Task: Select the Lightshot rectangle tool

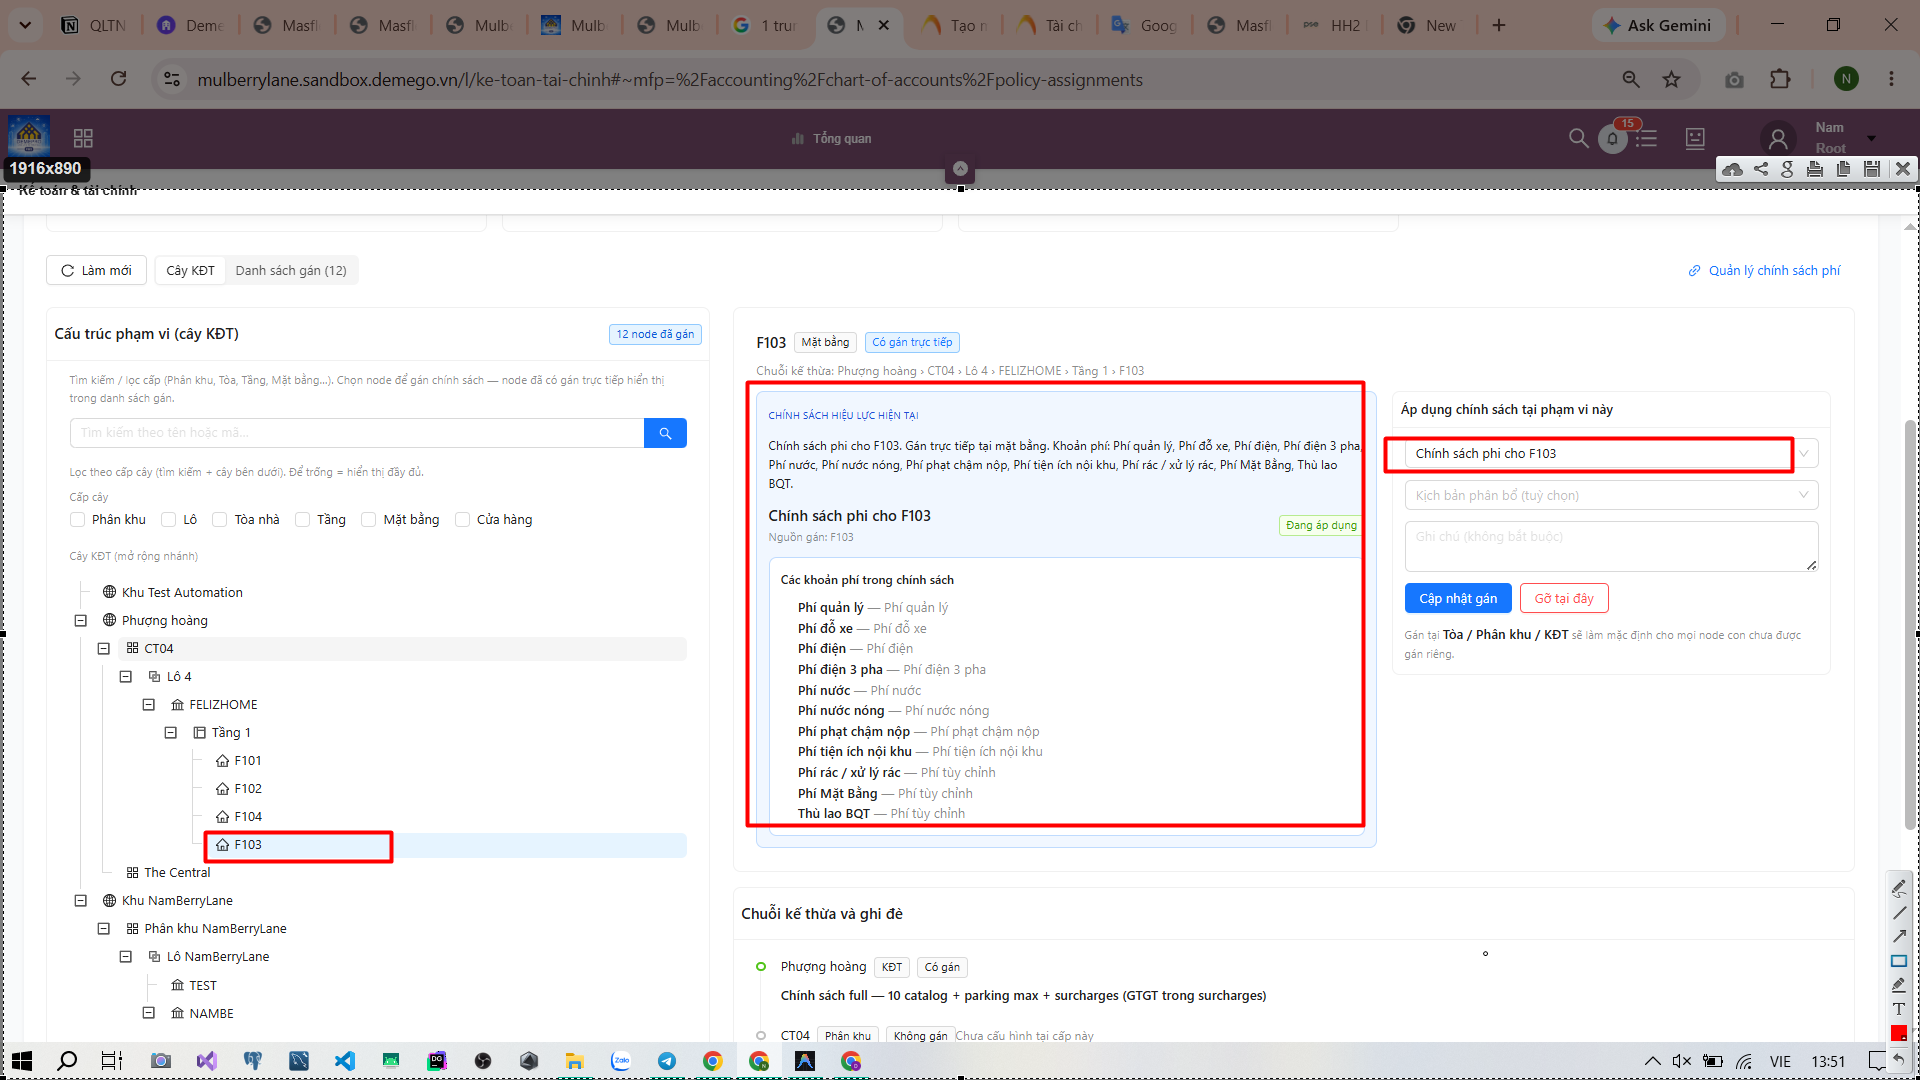Action: [1899, 961]
